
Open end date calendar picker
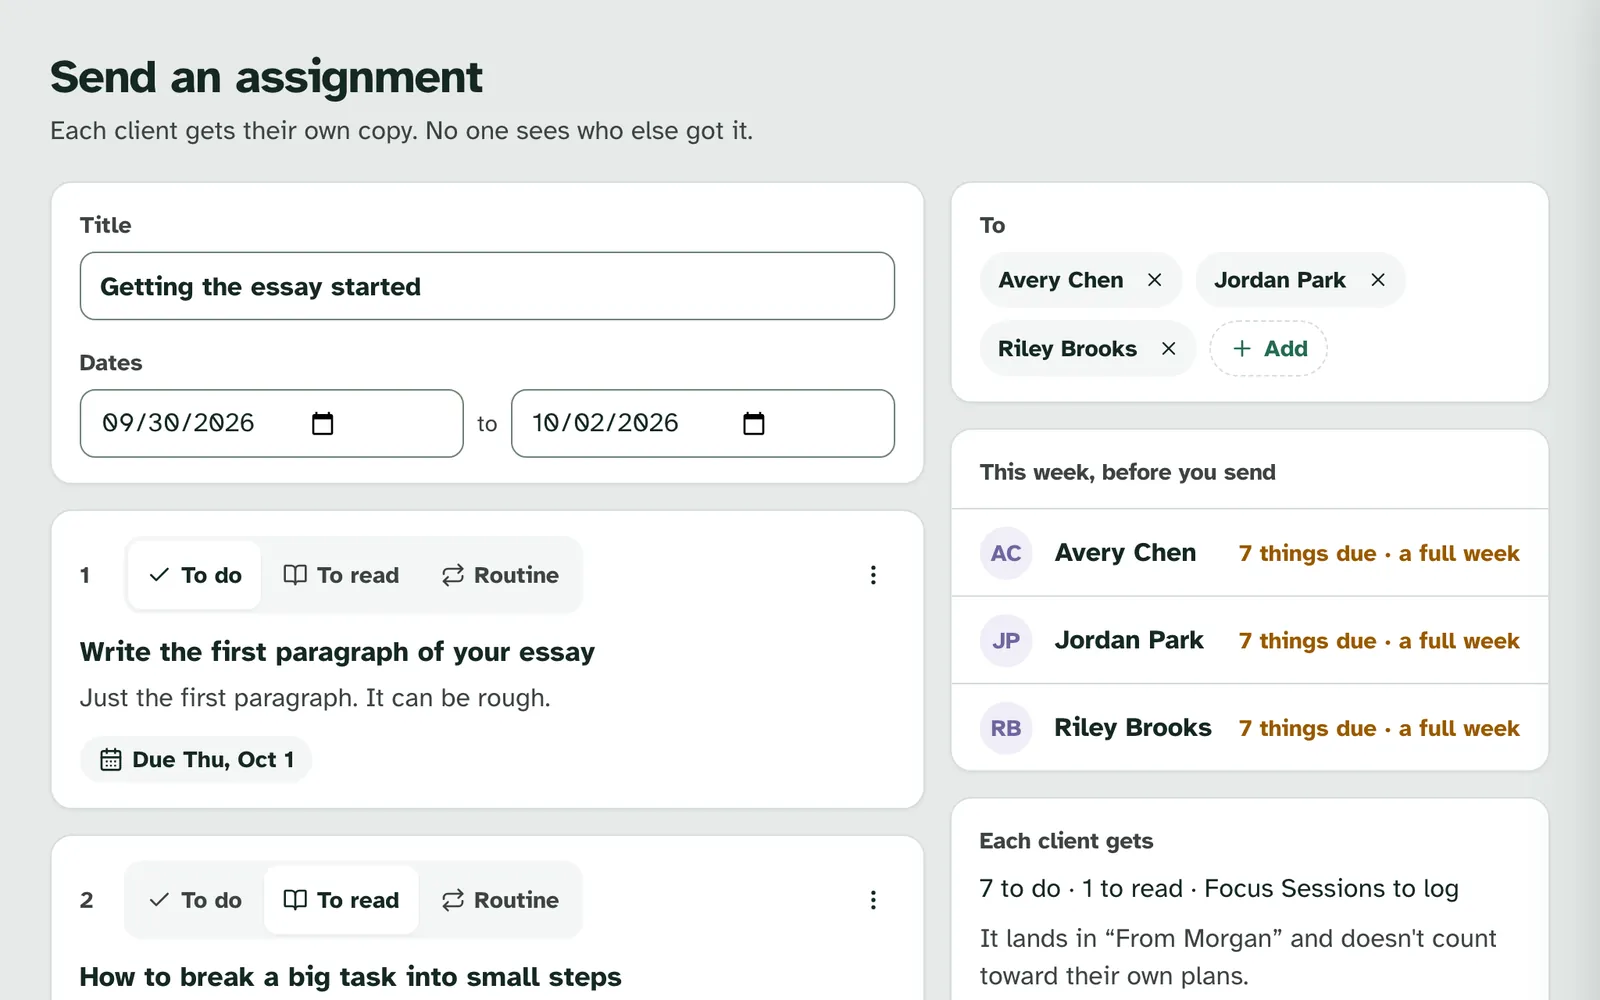(754, 424)
